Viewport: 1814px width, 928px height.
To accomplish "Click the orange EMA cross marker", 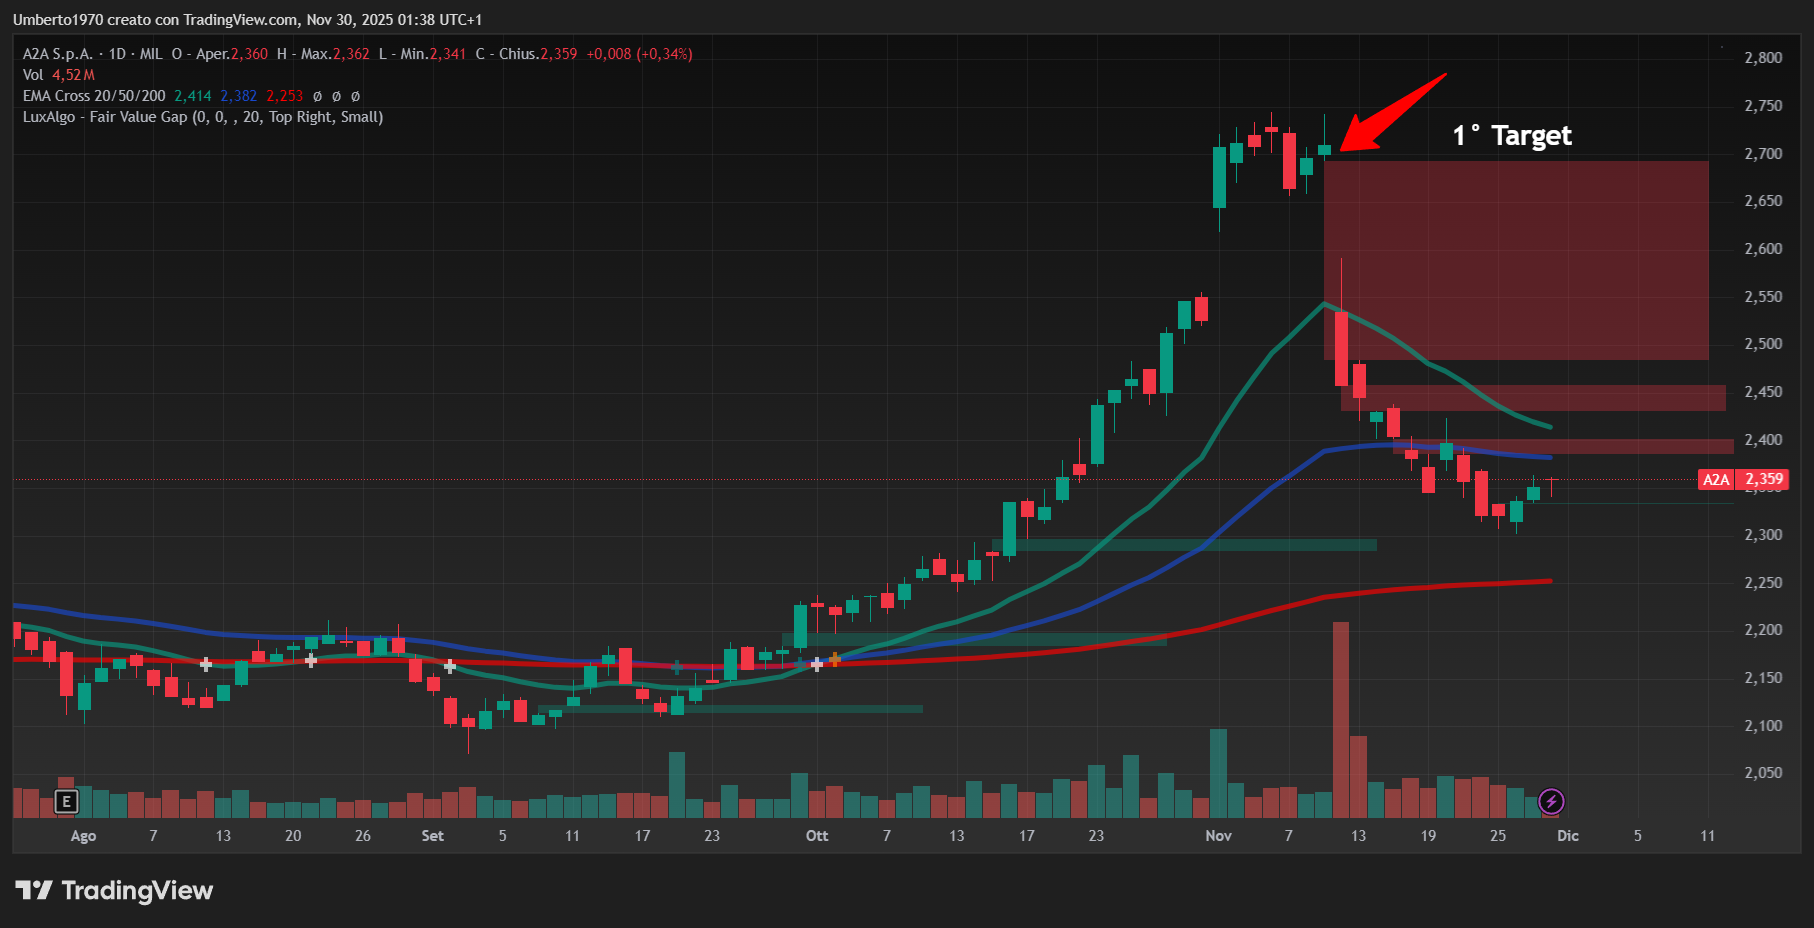I will (835, 660).
